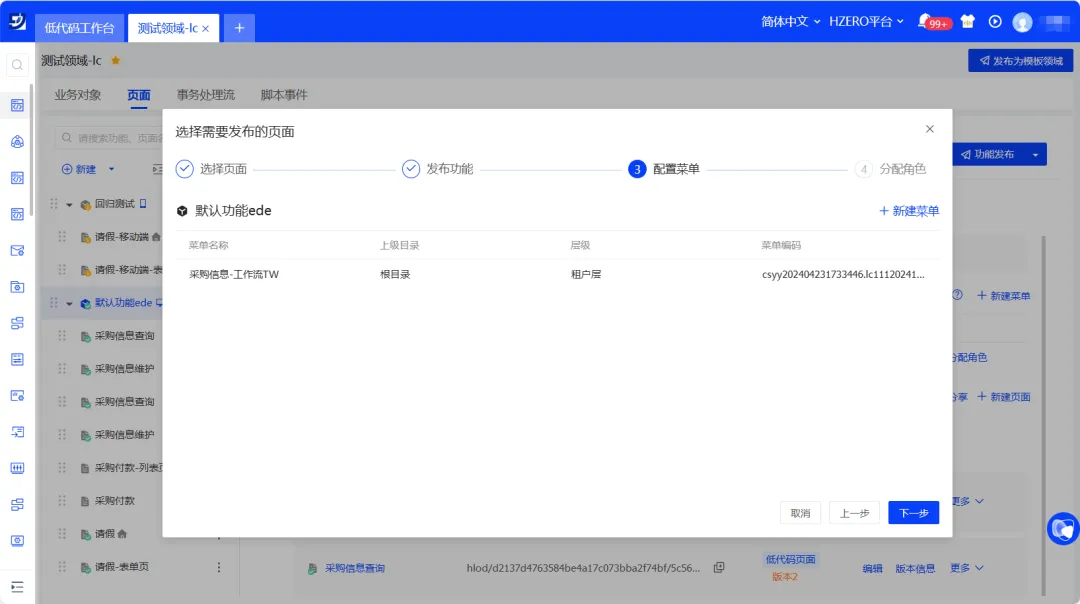Select 请假-表单页 tree item

122,567
